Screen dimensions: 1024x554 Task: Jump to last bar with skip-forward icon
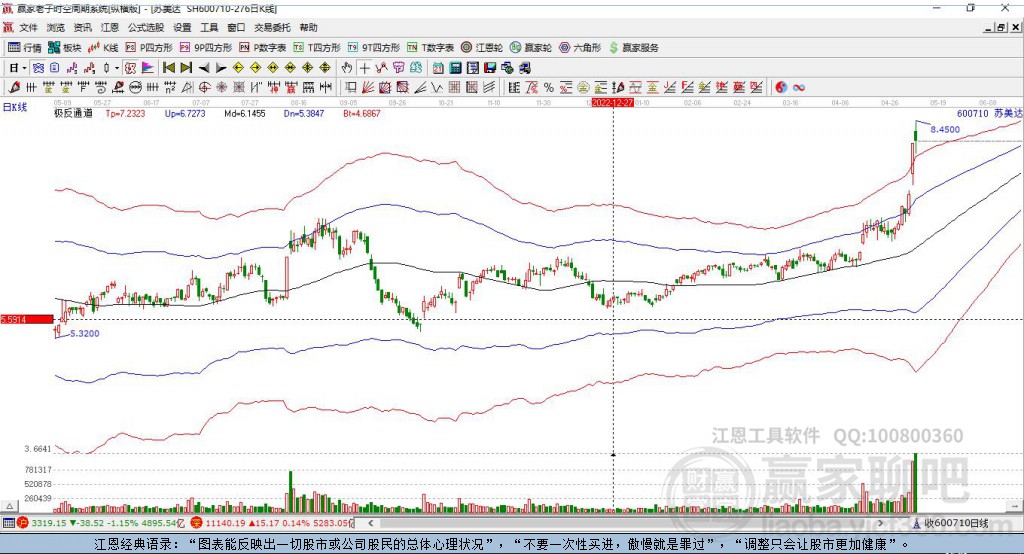click(186, 68)
